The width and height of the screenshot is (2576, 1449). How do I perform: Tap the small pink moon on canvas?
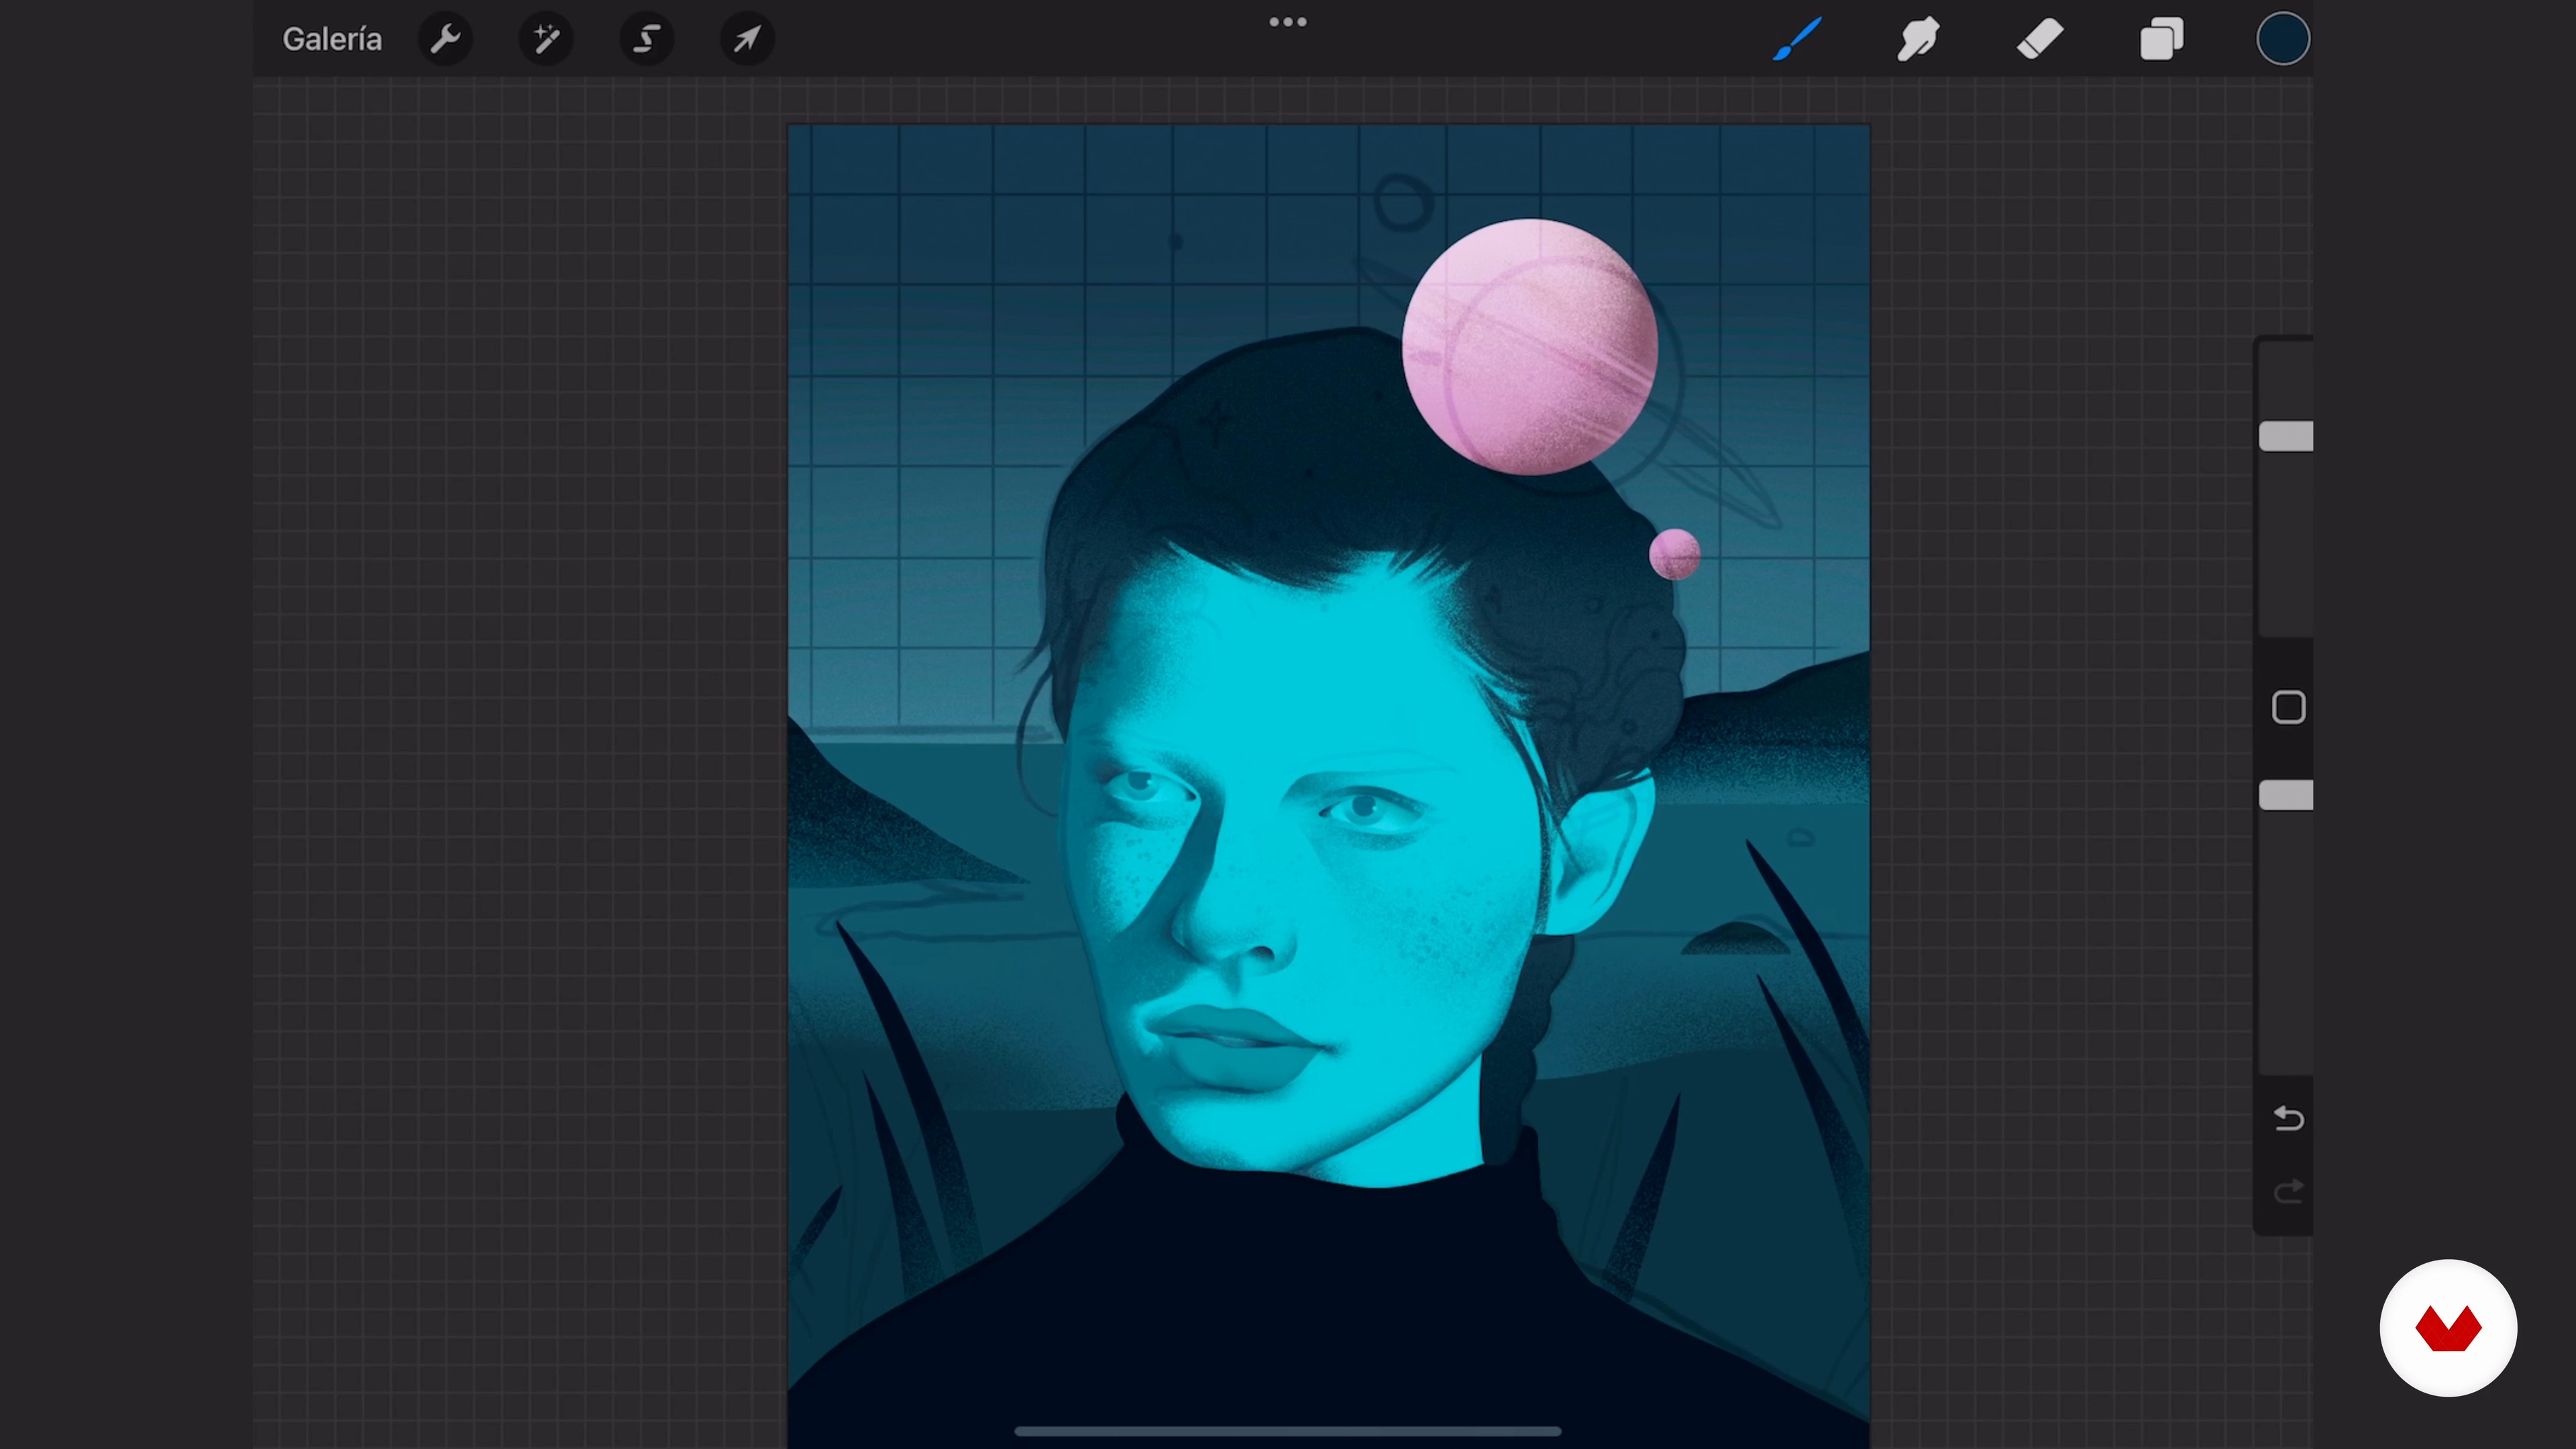(x=1674, y=554)
